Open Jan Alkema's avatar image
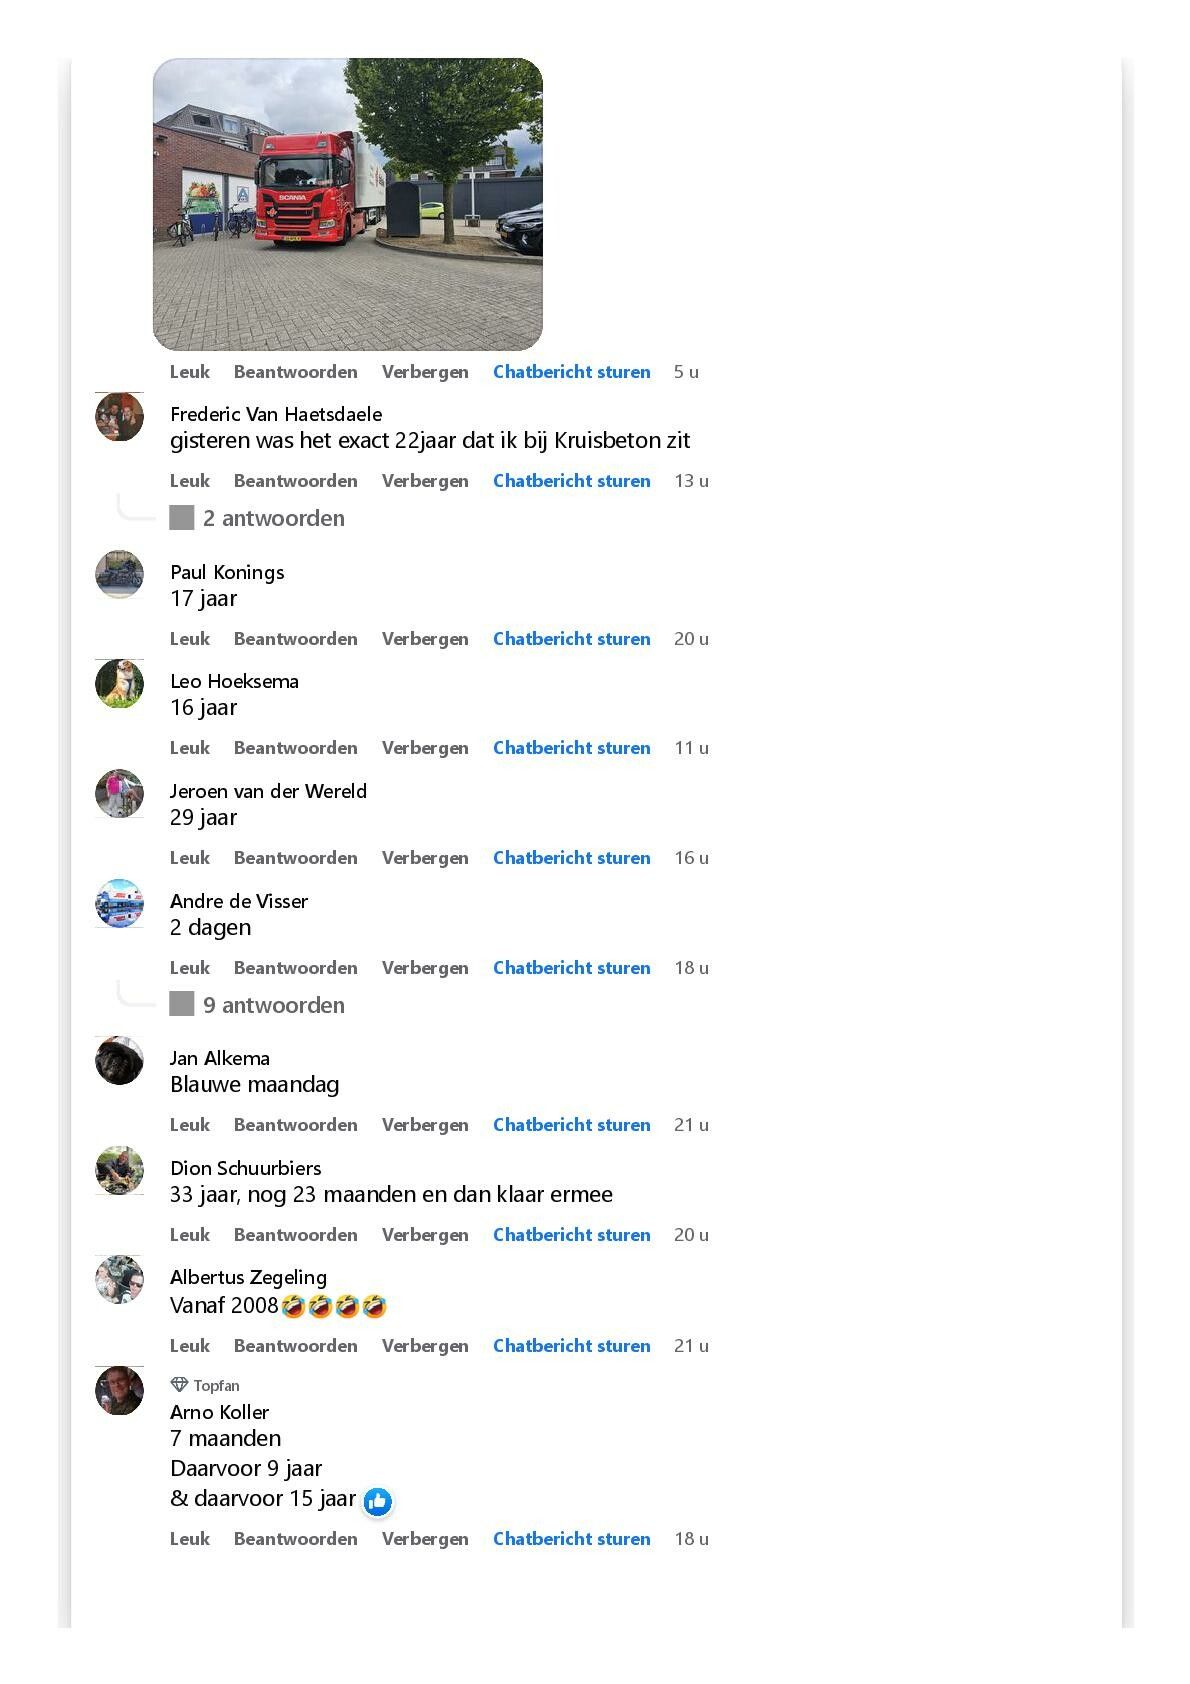The image size is (1190, 1684). pyautogui.click(x=119, y=1061)
